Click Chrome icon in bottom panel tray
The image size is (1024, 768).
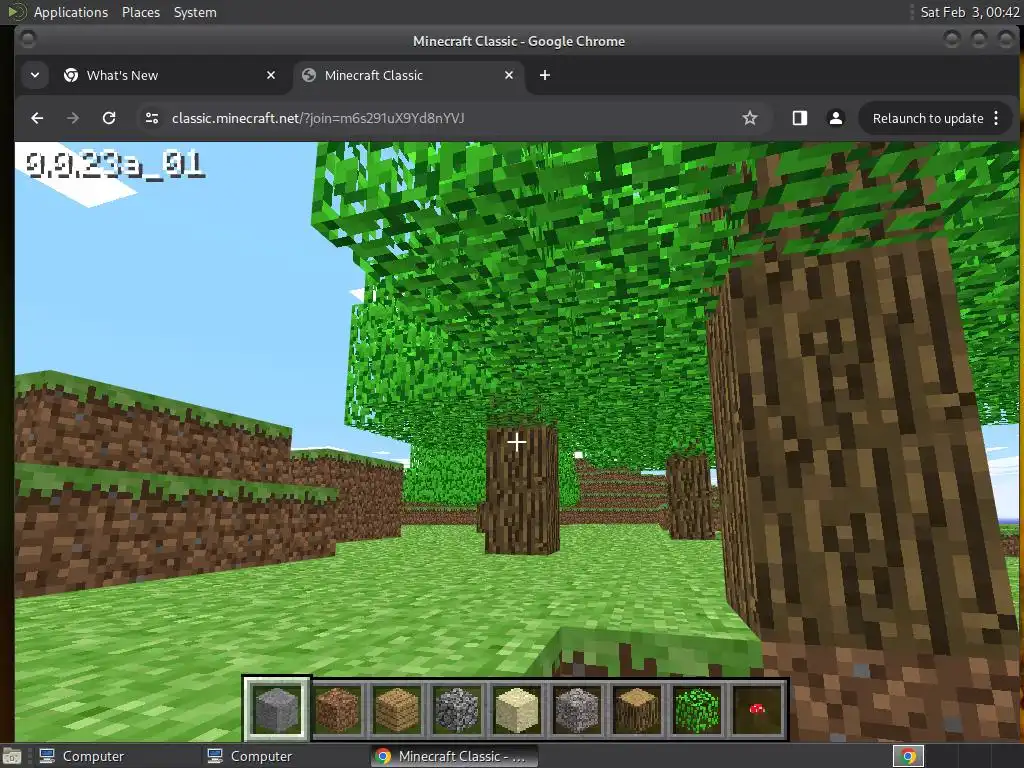coord(908,756)
